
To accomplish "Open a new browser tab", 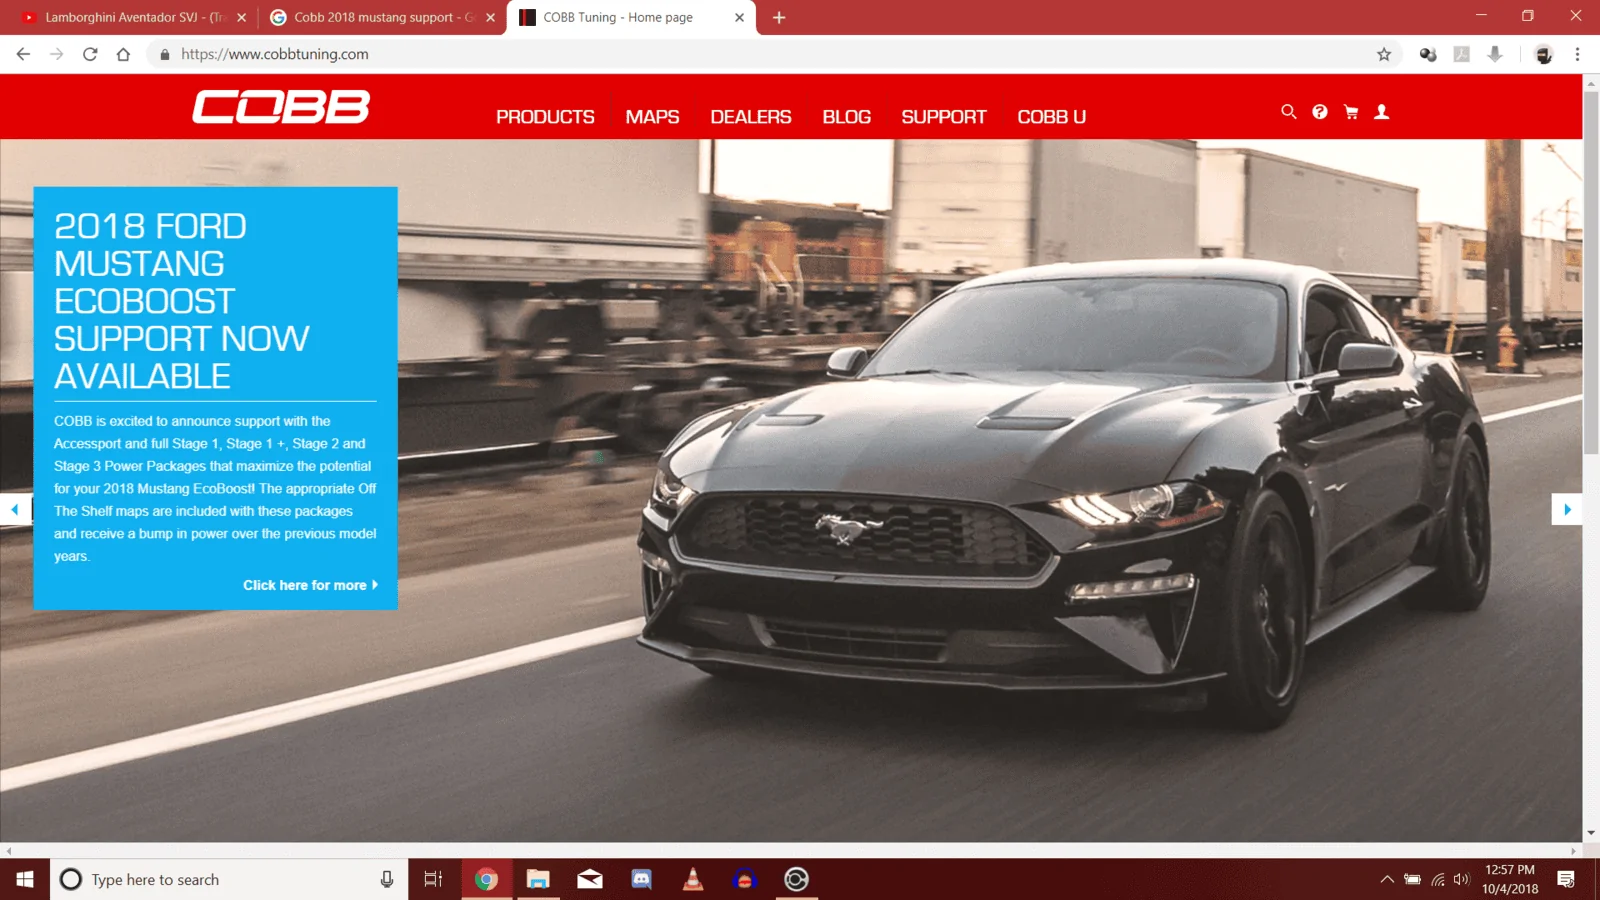I will pyautogui.click(x=779, y=17).
